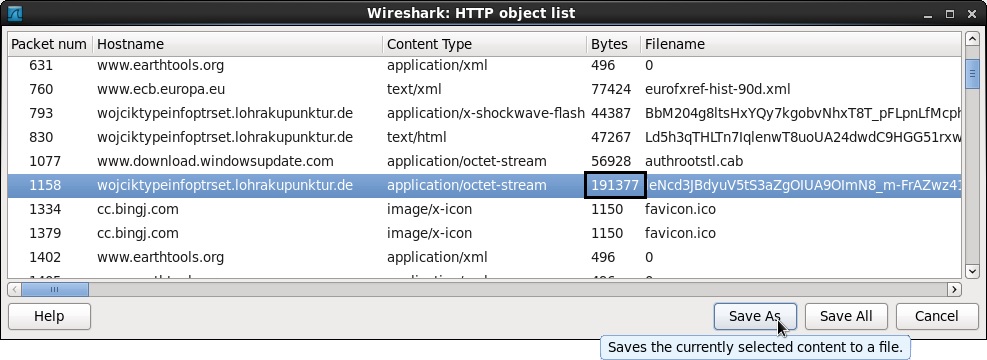This screenshot has width=987, height=360.
Task: Click 191377 bytes cell
Action: click(x=615, y=185)
